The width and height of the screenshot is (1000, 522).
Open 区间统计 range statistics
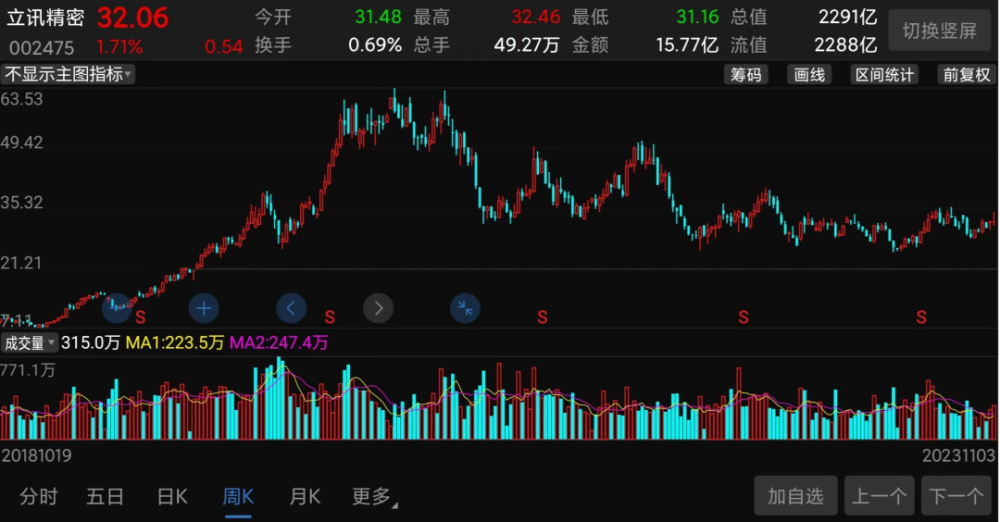(885, 75)
